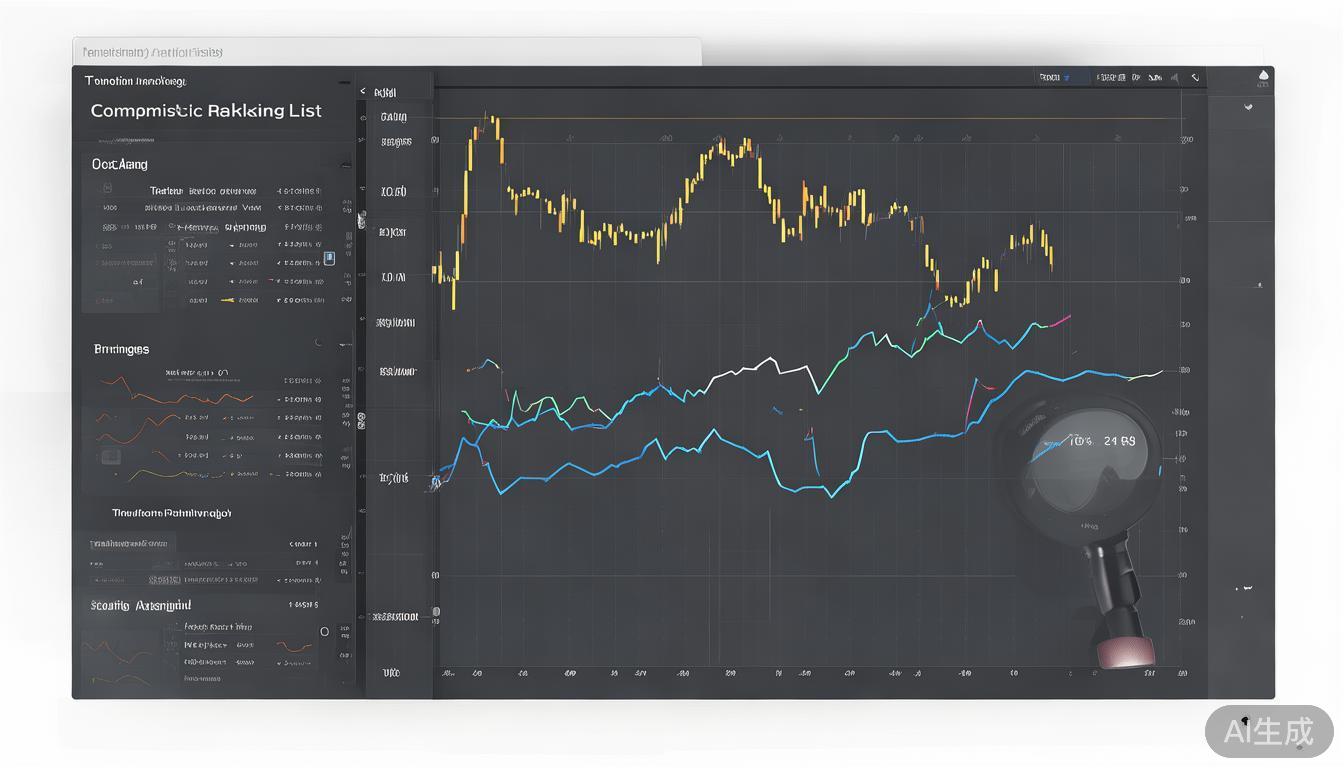Click the crescent icon beside the Brrininges heading
1344x768 pixels.
coord(319,343)
